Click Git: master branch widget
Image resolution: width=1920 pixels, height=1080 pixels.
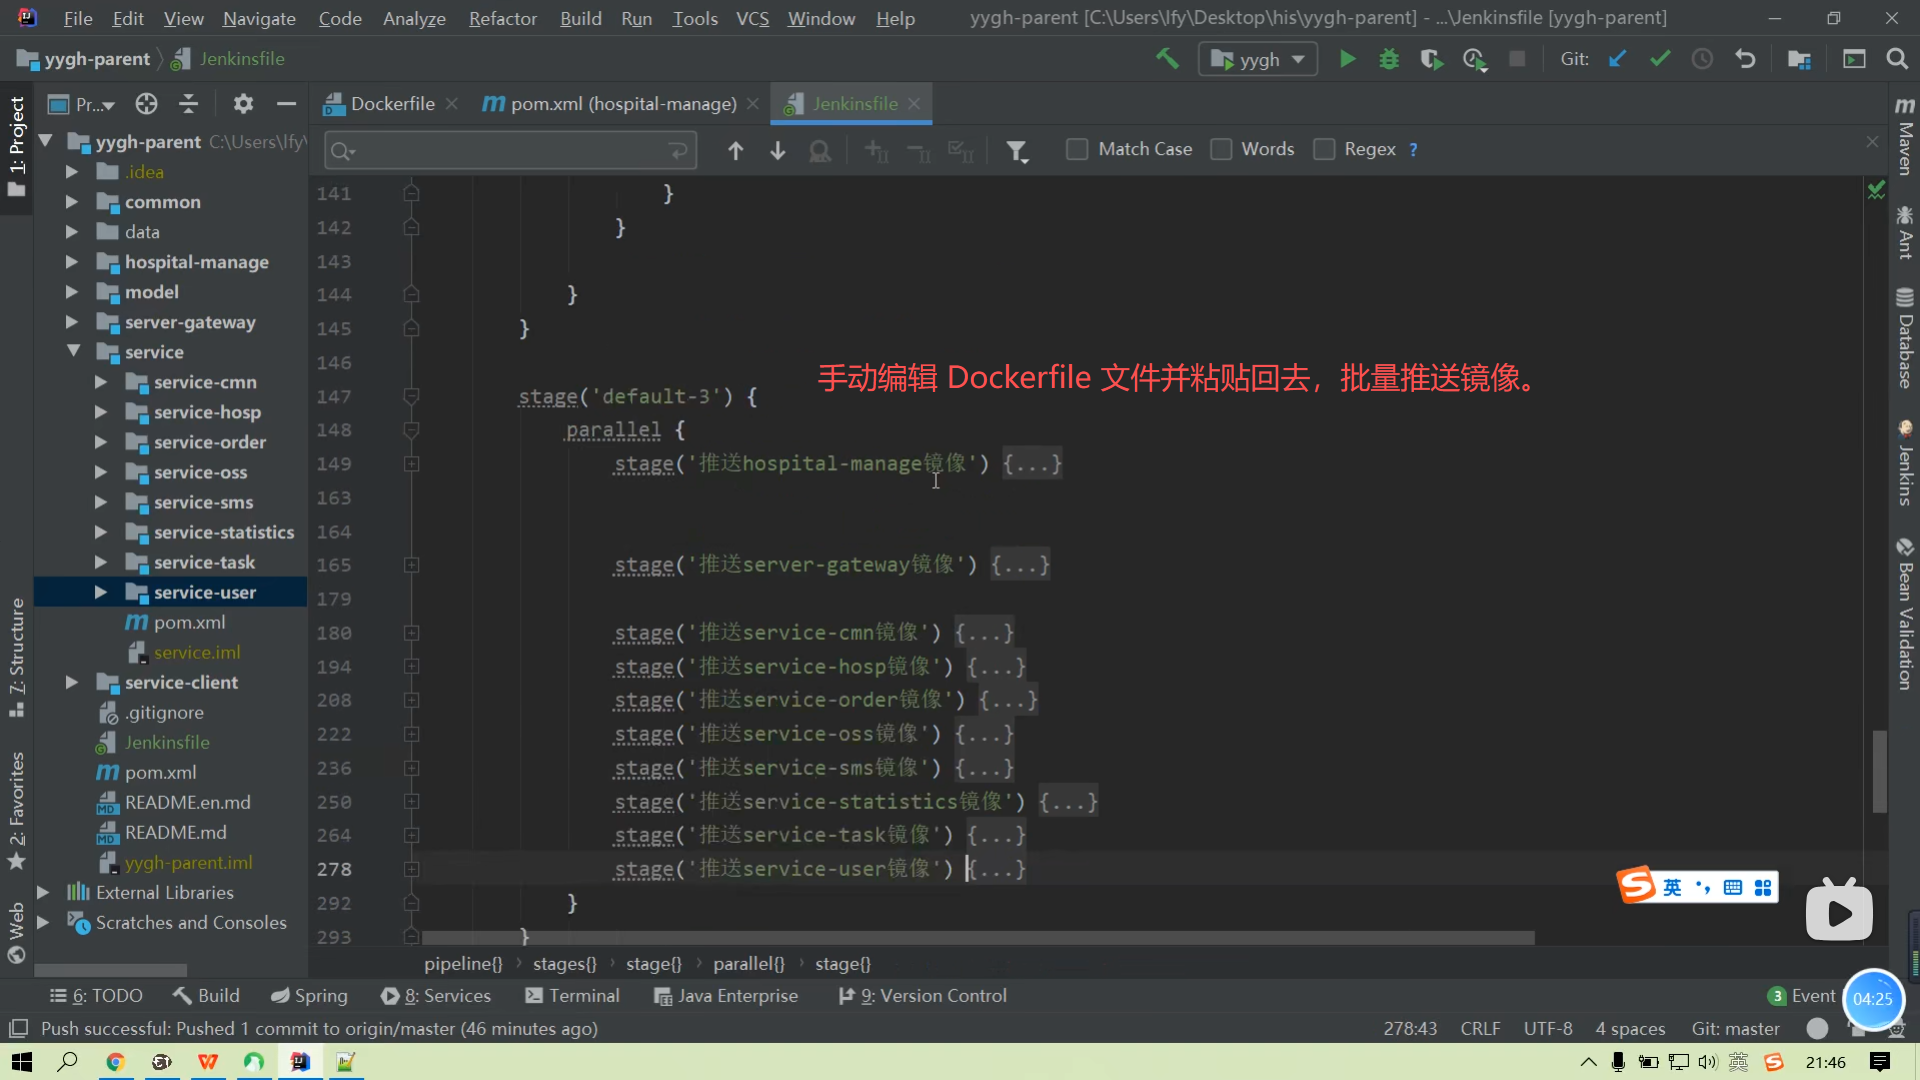[1735, 1029]
